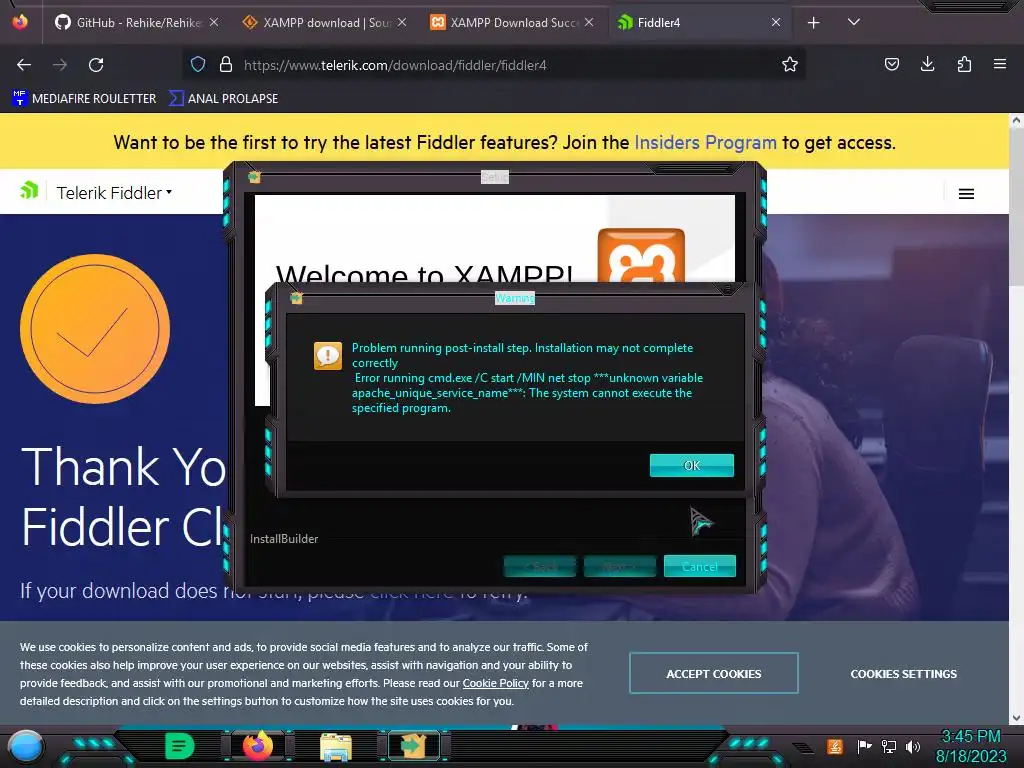Open the volume speaker icon
The height and width of the screenshot is (768, 1024).
(x=913, y=746)
